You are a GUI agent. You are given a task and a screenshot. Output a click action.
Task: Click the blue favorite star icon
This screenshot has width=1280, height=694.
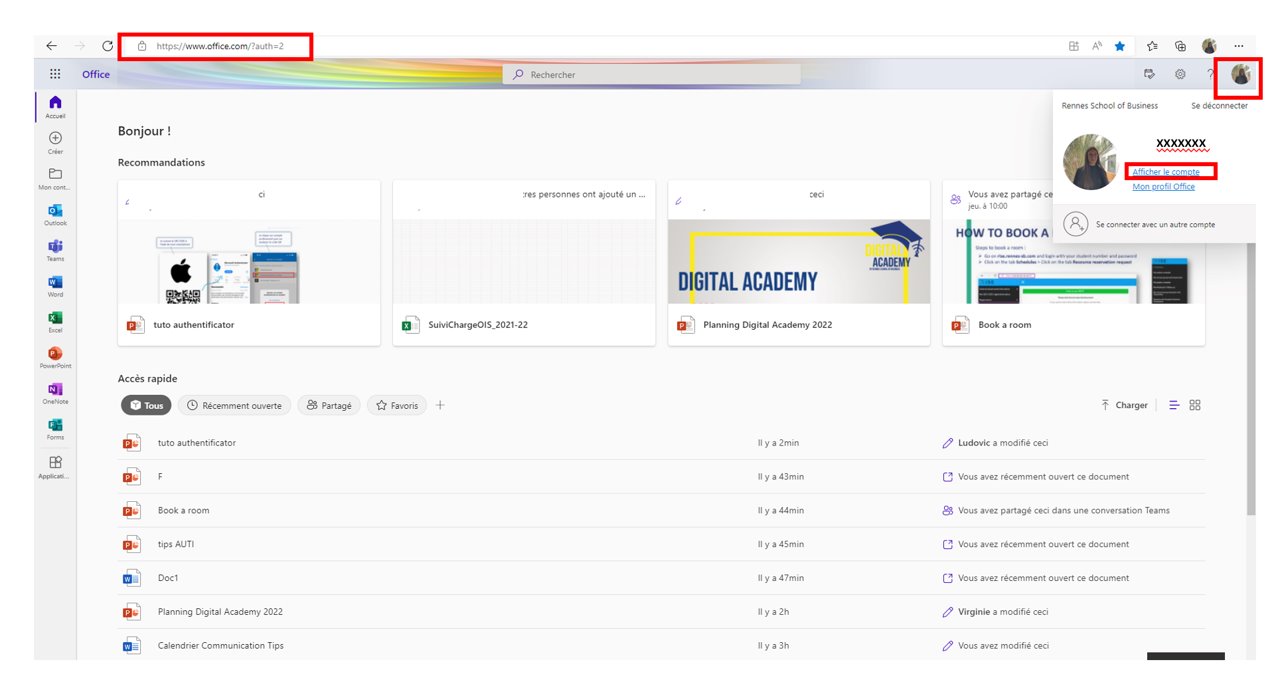click(x=1120, y=46)
